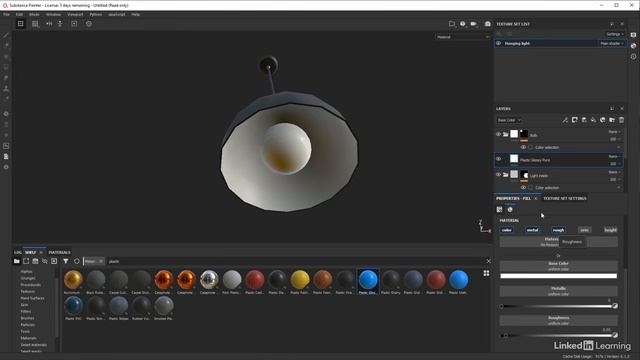
Task: Switch viewport to 3D-only perspective view icon
Action: (20, 24)
